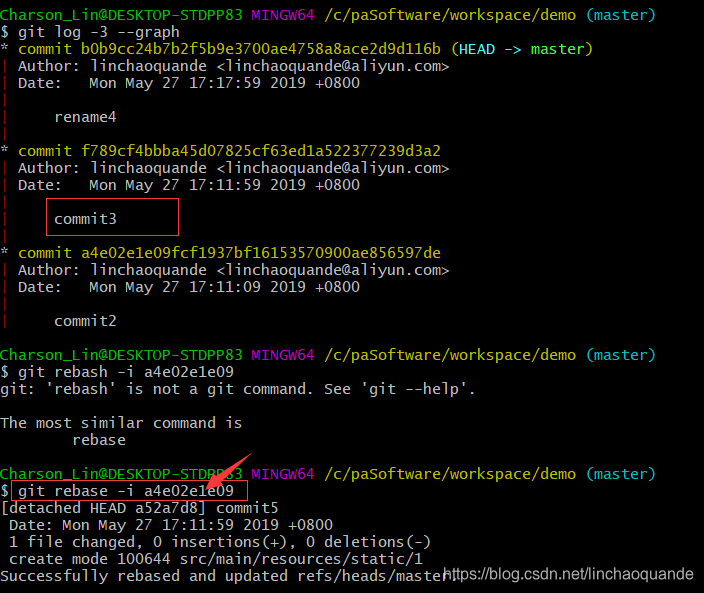Click the 'commit3' commit message

85,219
